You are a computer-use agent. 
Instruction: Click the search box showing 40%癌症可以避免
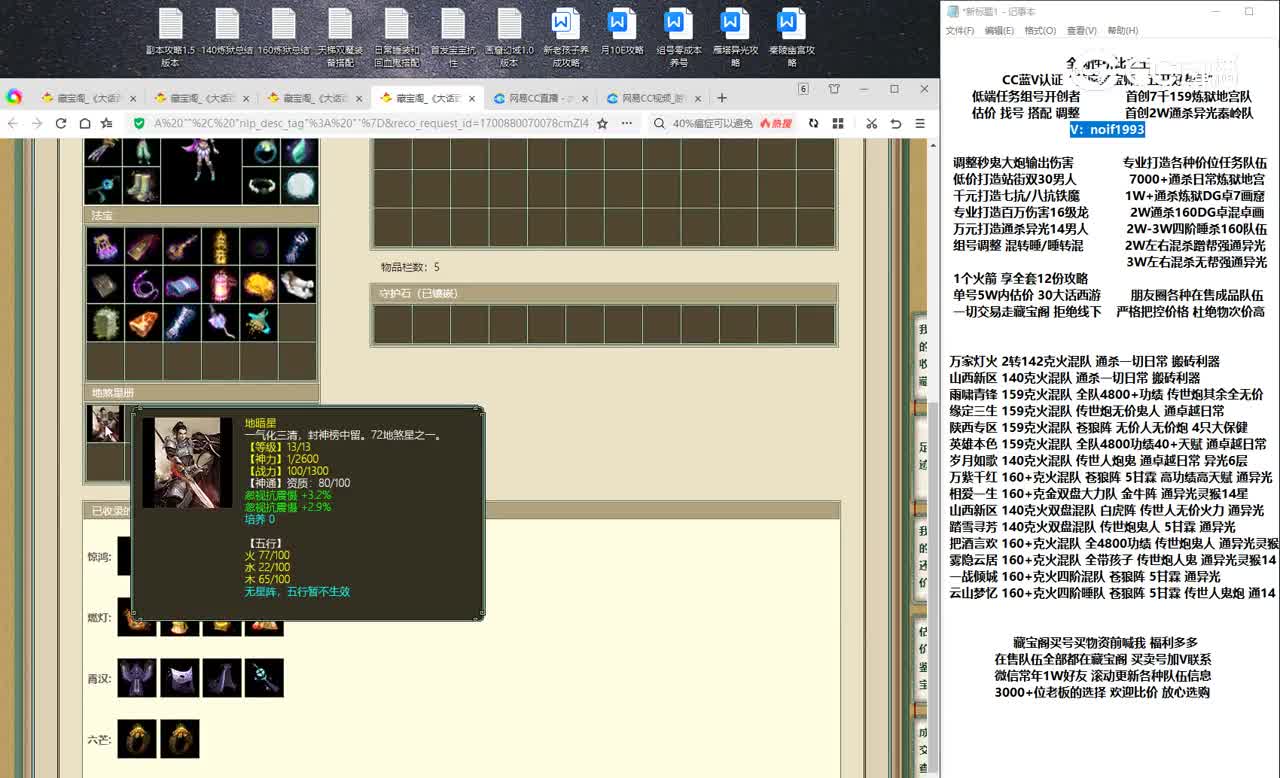tap(712, 123)
